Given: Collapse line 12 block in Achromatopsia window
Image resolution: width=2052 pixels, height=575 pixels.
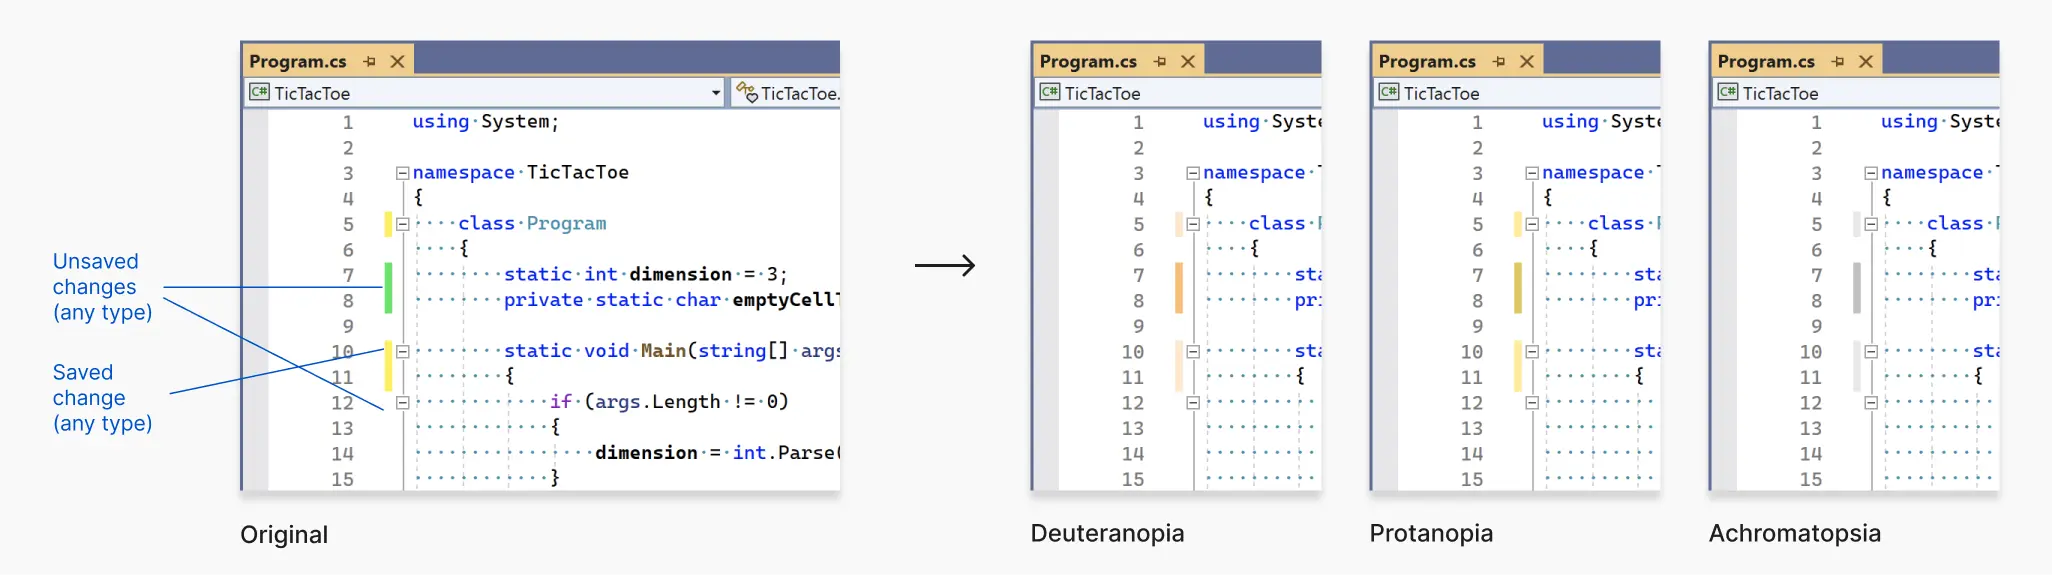Looking at the screenshot, I should [x=1871, y=402].
